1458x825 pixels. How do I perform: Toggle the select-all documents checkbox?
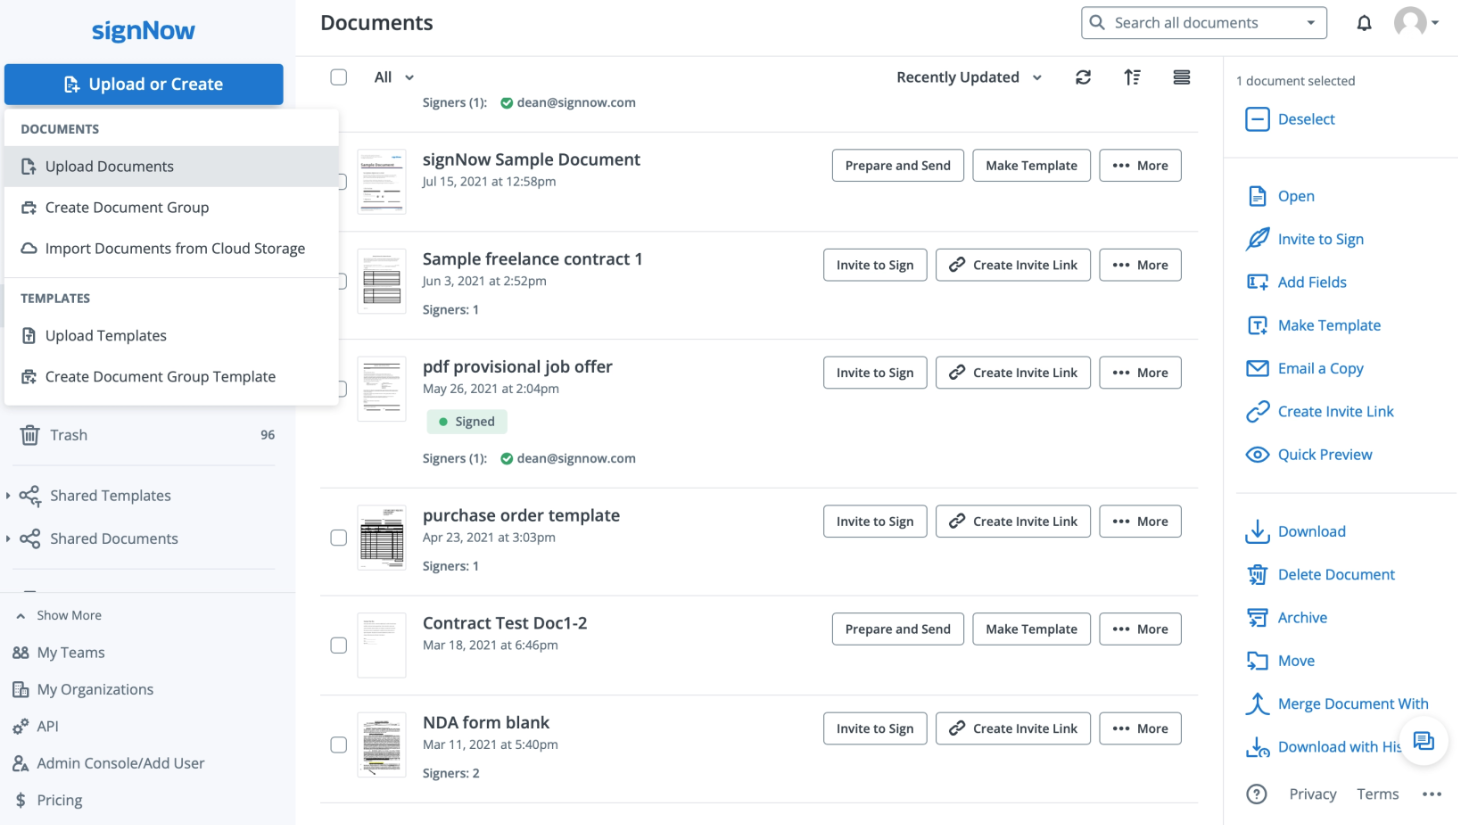(338, 77)
